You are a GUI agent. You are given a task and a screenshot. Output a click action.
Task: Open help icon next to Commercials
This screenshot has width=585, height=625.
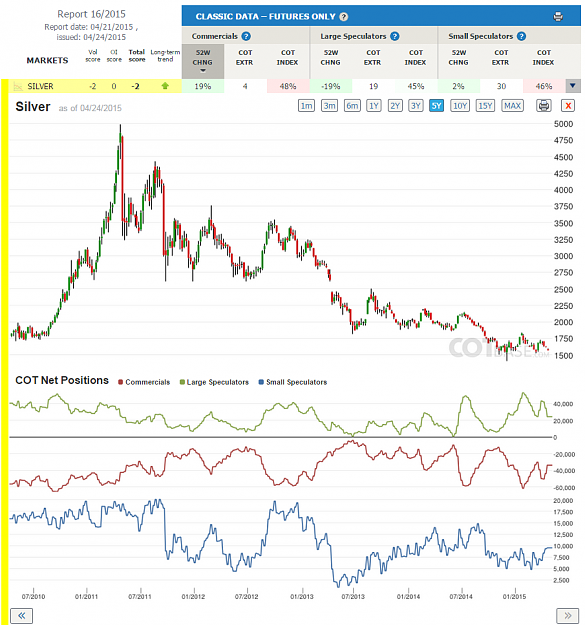coord(246,36)
